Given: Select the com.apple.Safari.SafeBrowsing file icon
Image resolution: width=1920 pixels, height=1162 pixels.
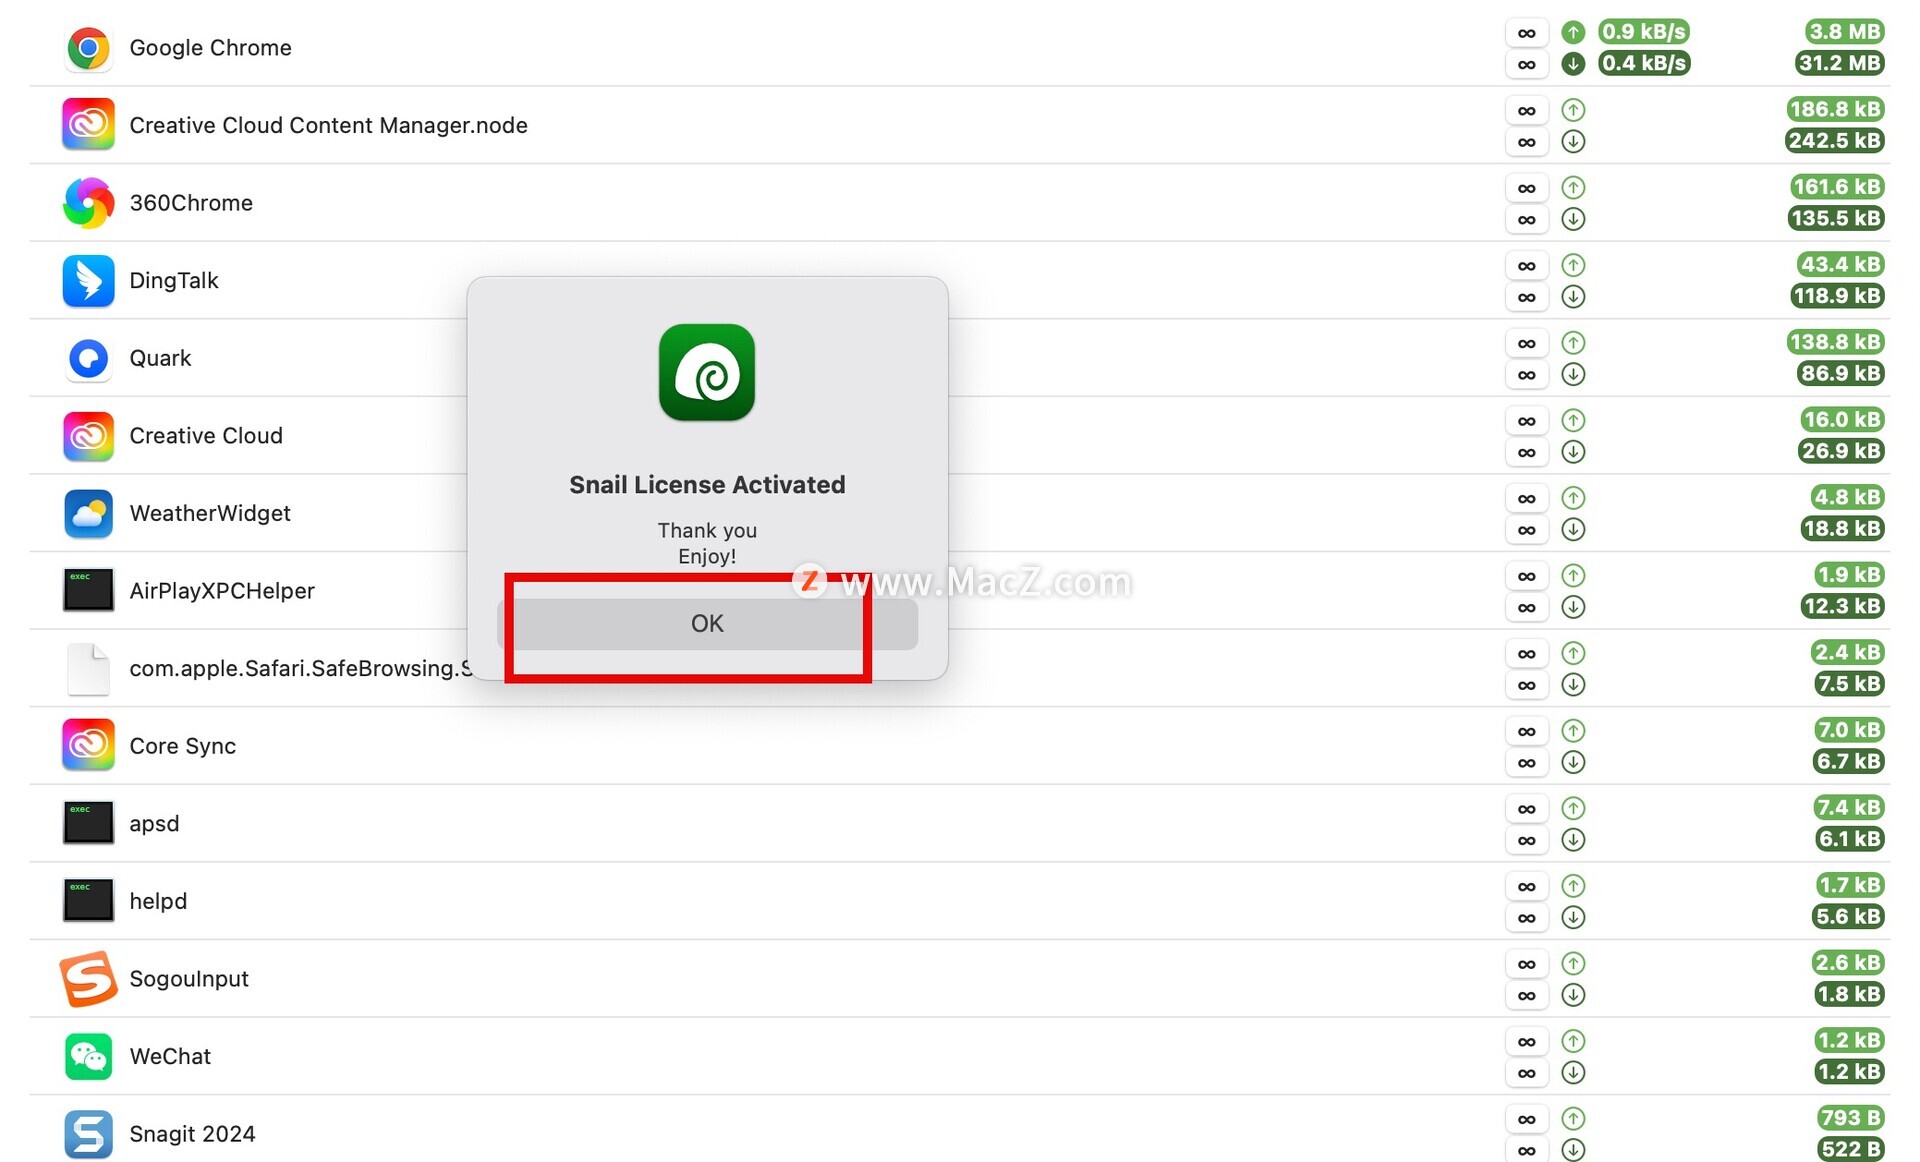Looking at the screenshot, I should pos(88,668).
